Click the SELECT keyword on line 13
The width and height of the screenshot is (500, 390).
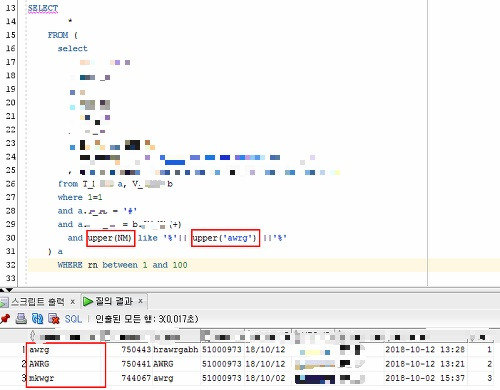pos(43,8)
